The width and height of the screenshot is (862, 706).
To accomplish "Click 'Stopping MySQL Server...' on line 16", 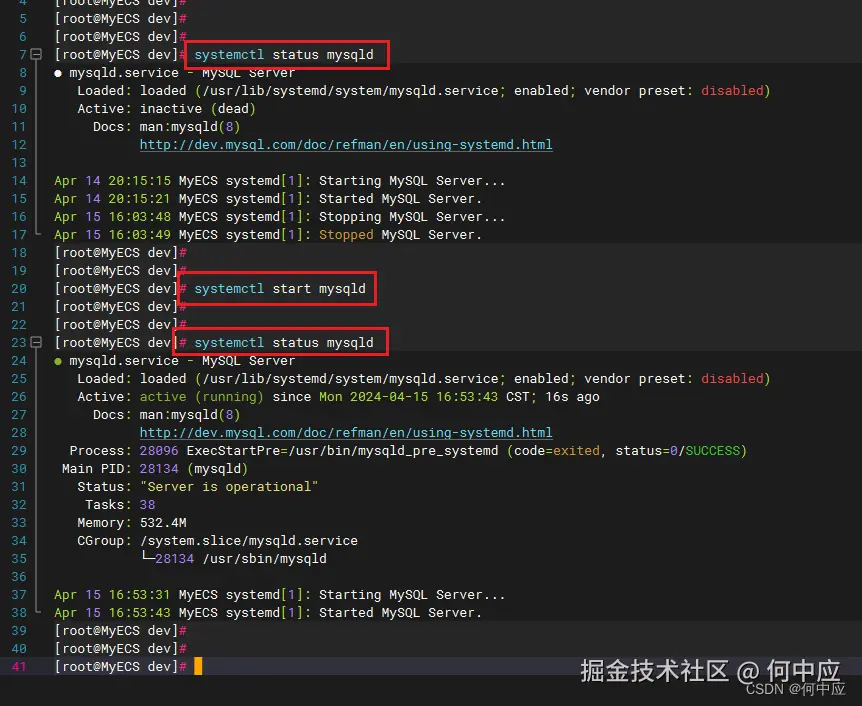I will (x=412, y=217).
